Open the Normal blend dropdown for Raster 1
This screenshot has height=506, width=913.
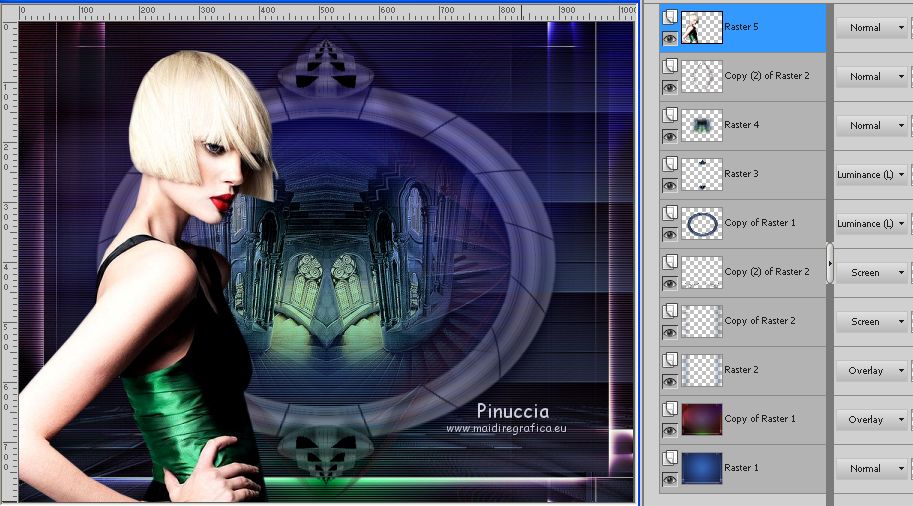(x=873, y=468)
